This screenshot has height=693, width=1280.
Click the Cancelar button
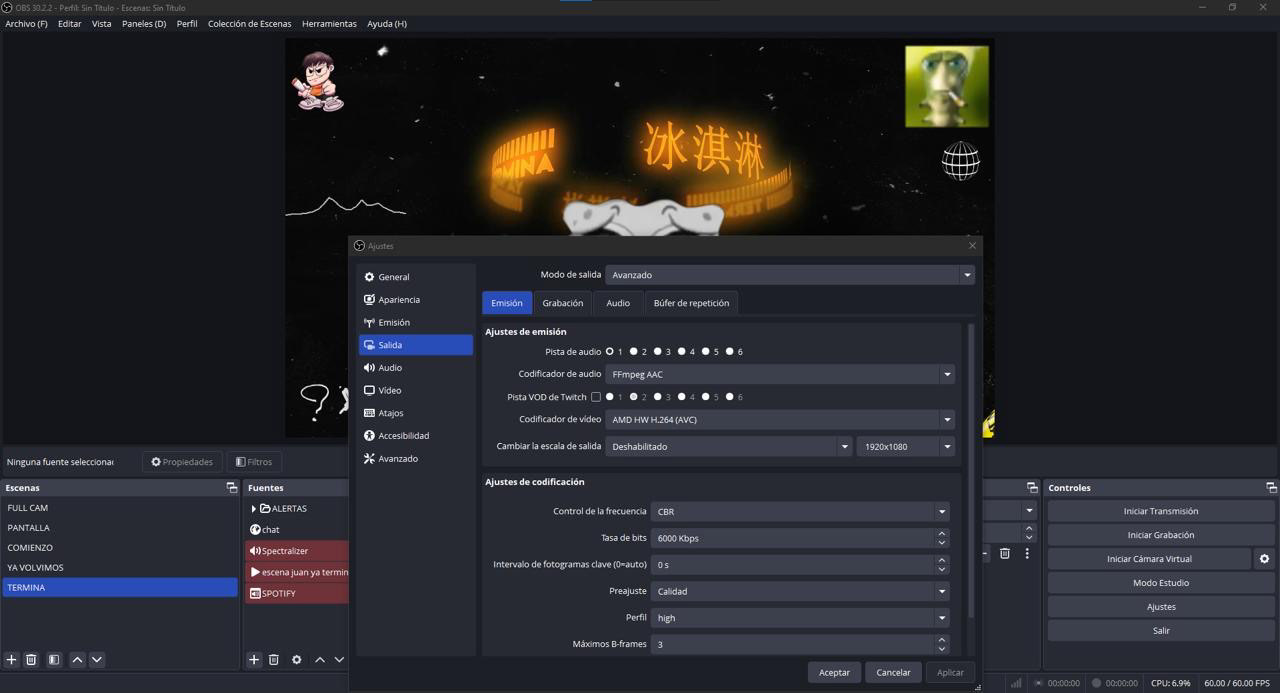click(x=893, y=673)
